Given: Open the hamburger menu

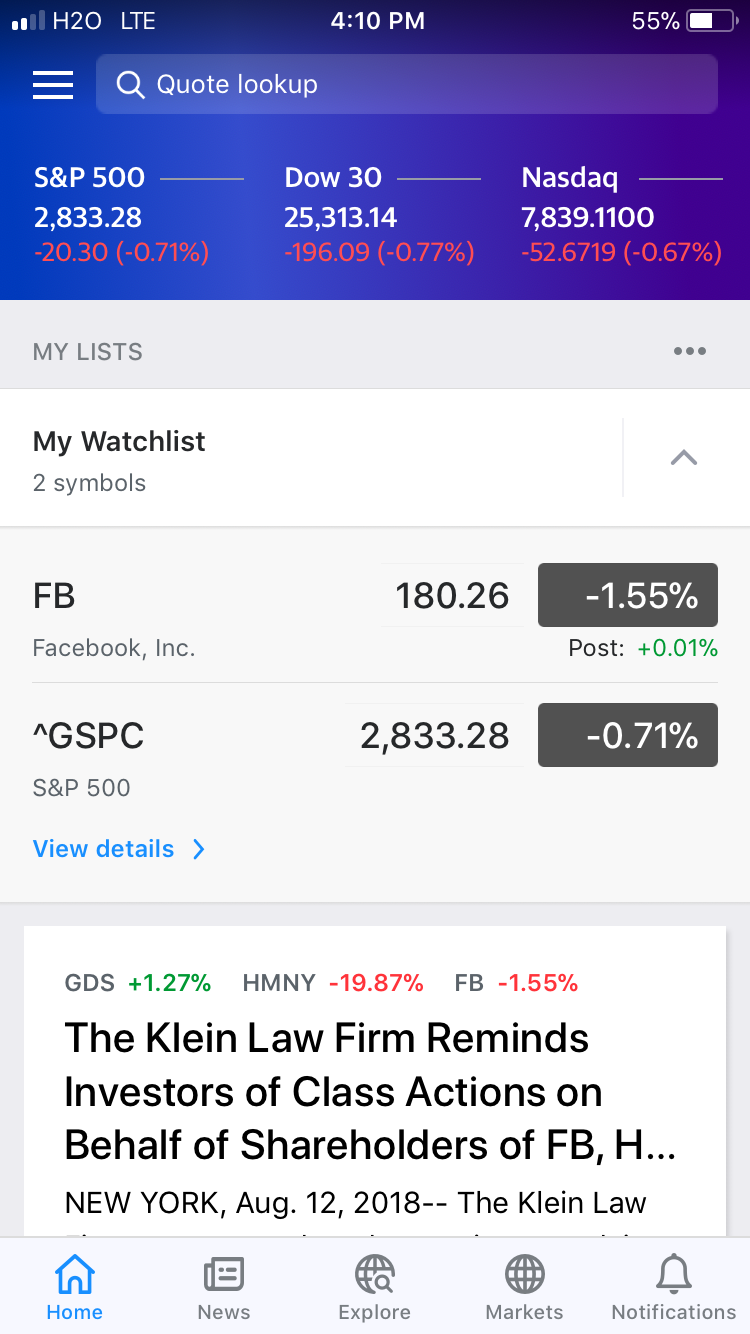Looking at the screenshot, I should 53,85.
